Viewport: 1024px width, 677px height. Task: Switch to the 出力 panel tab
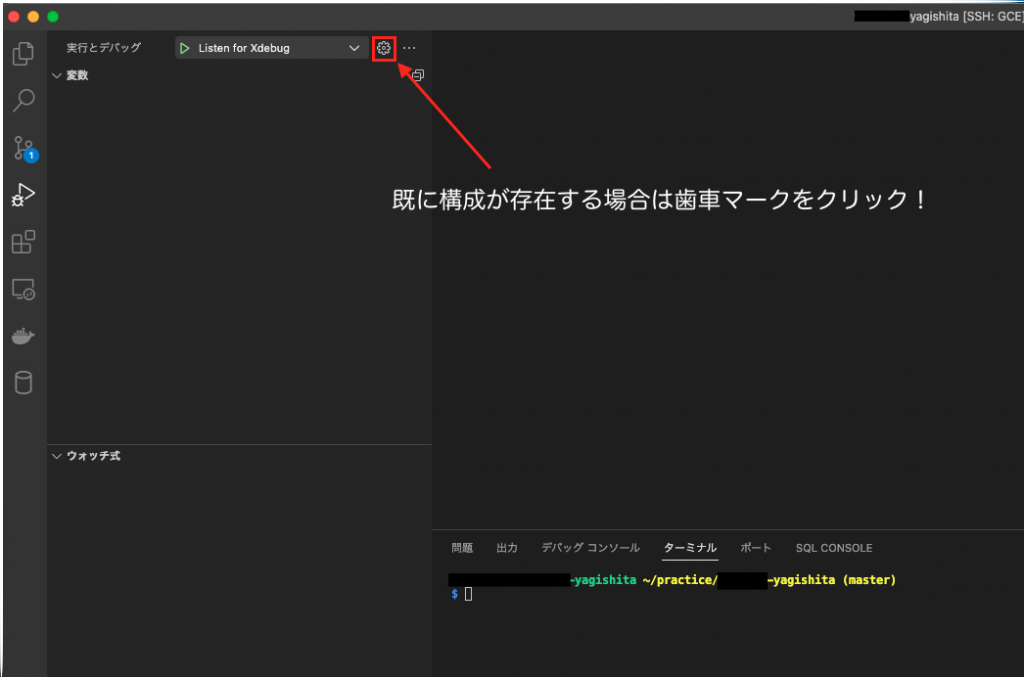pyautogui.click(x=507, y=548)
